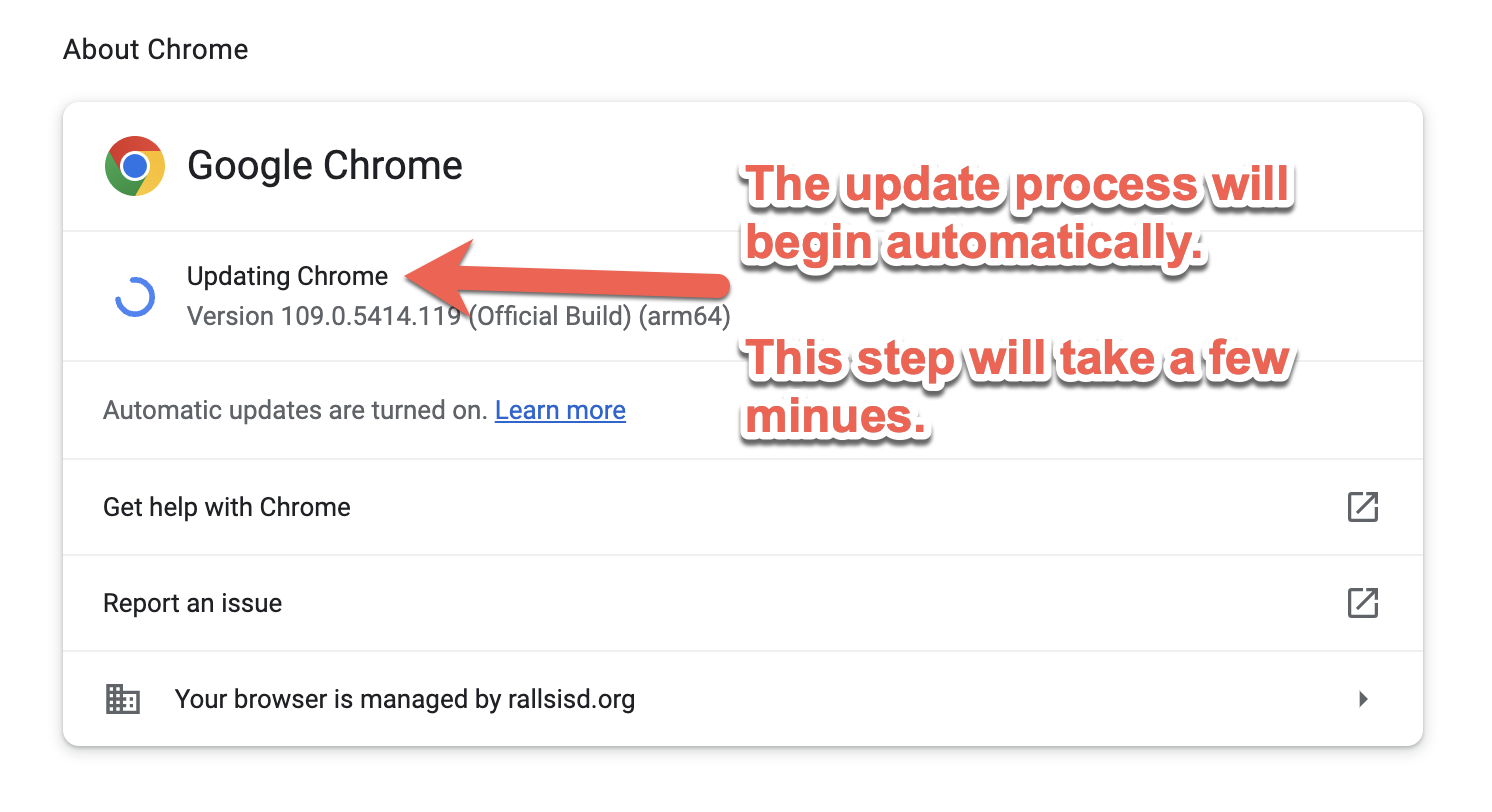Expand the managed by rallsisd.org arrow
This screenshot has height=812, width=1492.
1363,699
